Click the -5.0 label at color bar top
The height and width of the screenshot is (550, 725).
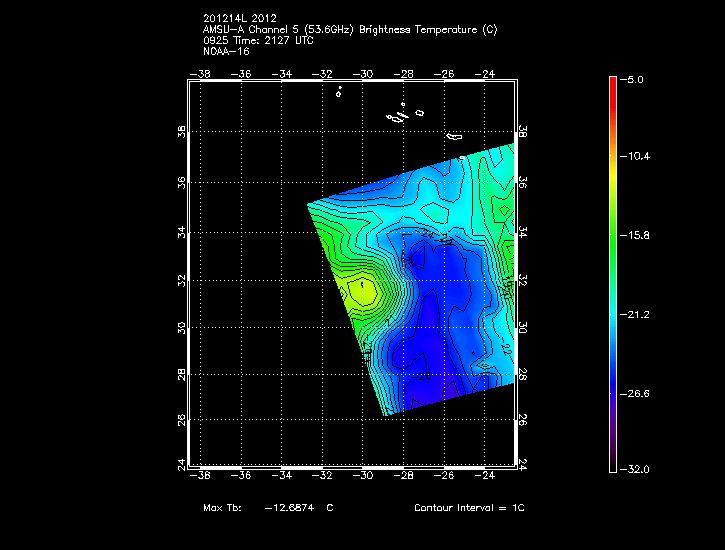[636, 78]
